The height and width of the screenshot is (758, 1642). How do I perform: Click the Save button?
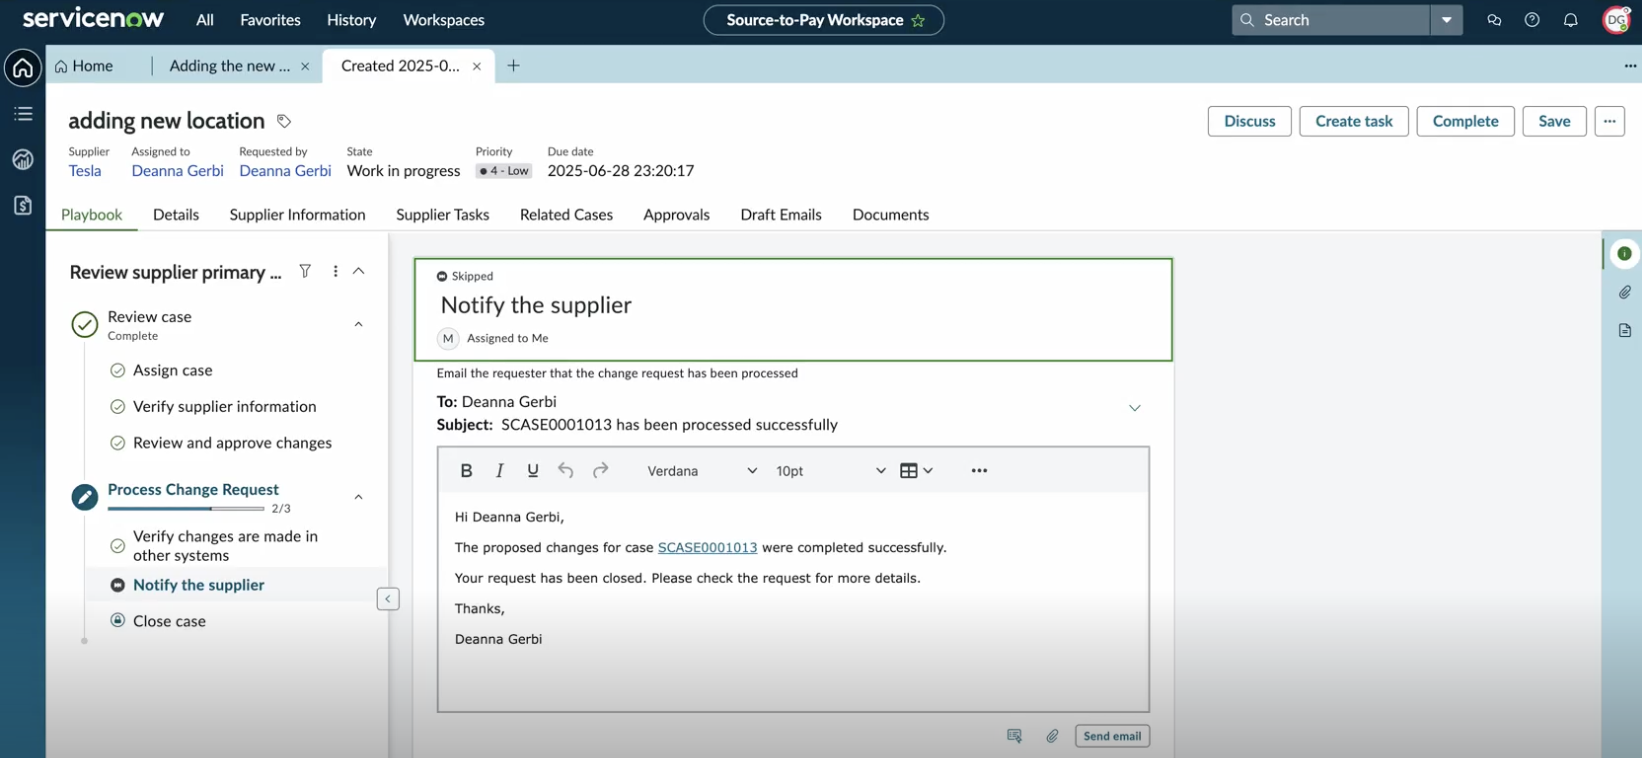tap(1554, 121)
